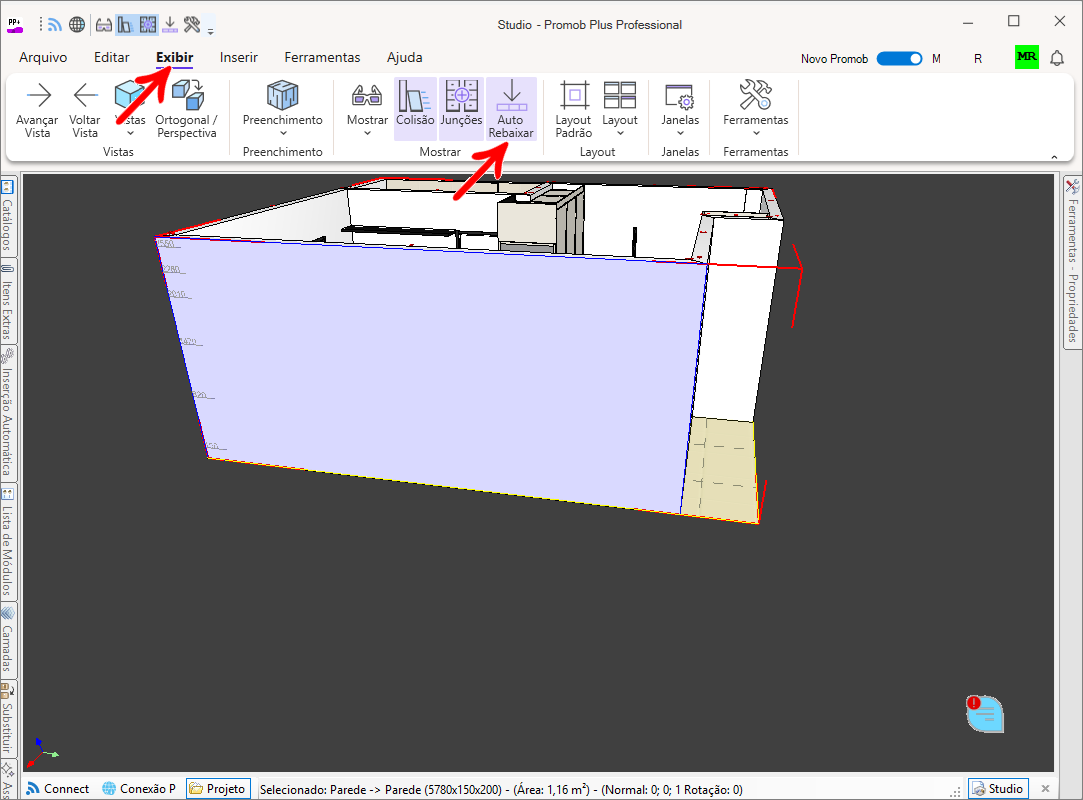Click the 3D glasses icon in quick access toolbar
Viewport: 1083px width, 800px height.
104,26
